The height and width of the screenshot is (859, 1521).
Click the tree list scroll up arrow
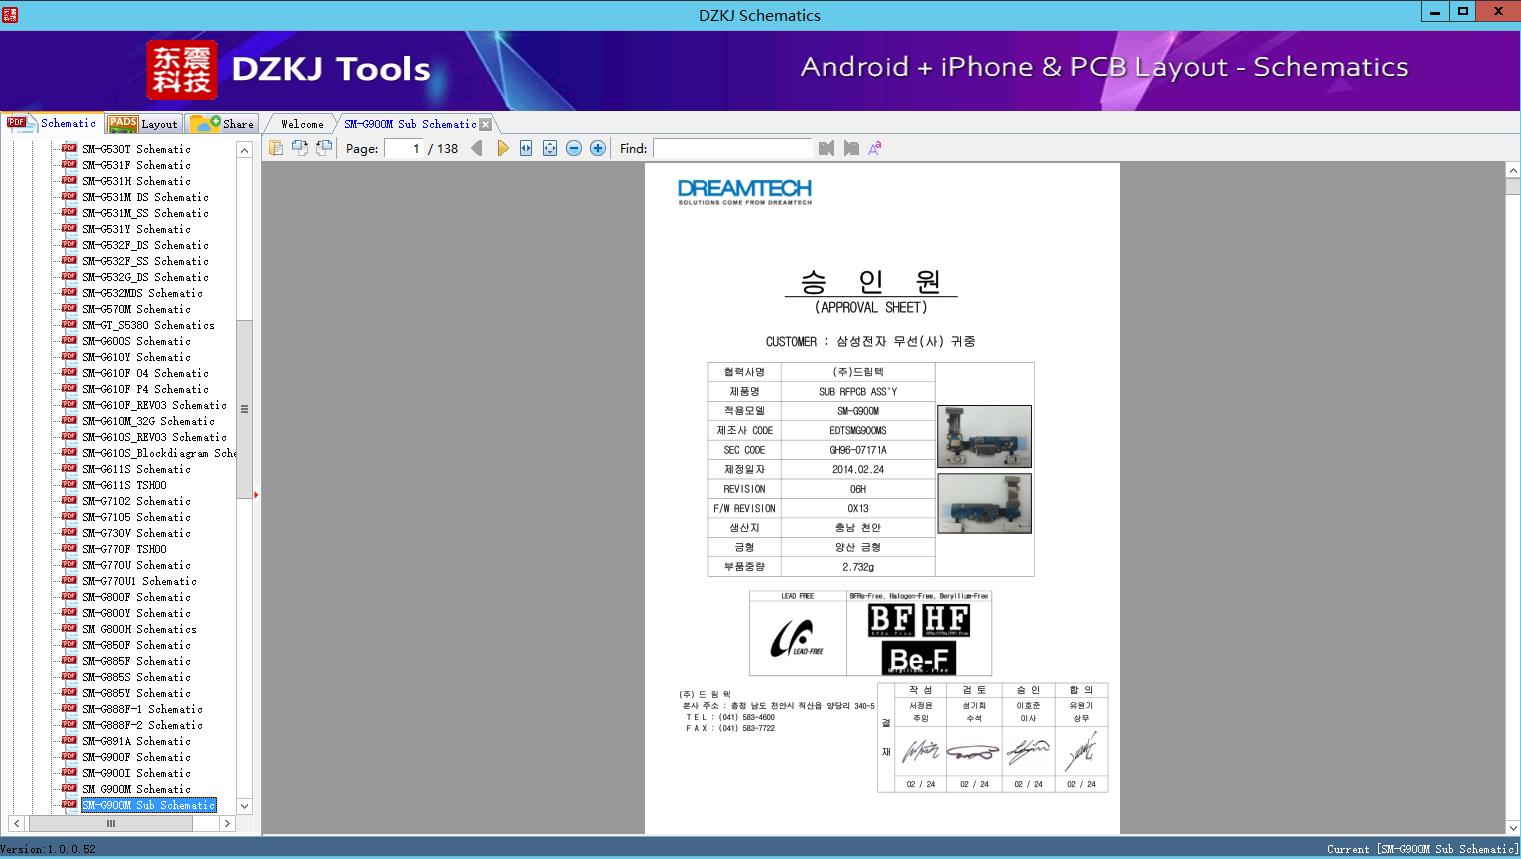244,150
